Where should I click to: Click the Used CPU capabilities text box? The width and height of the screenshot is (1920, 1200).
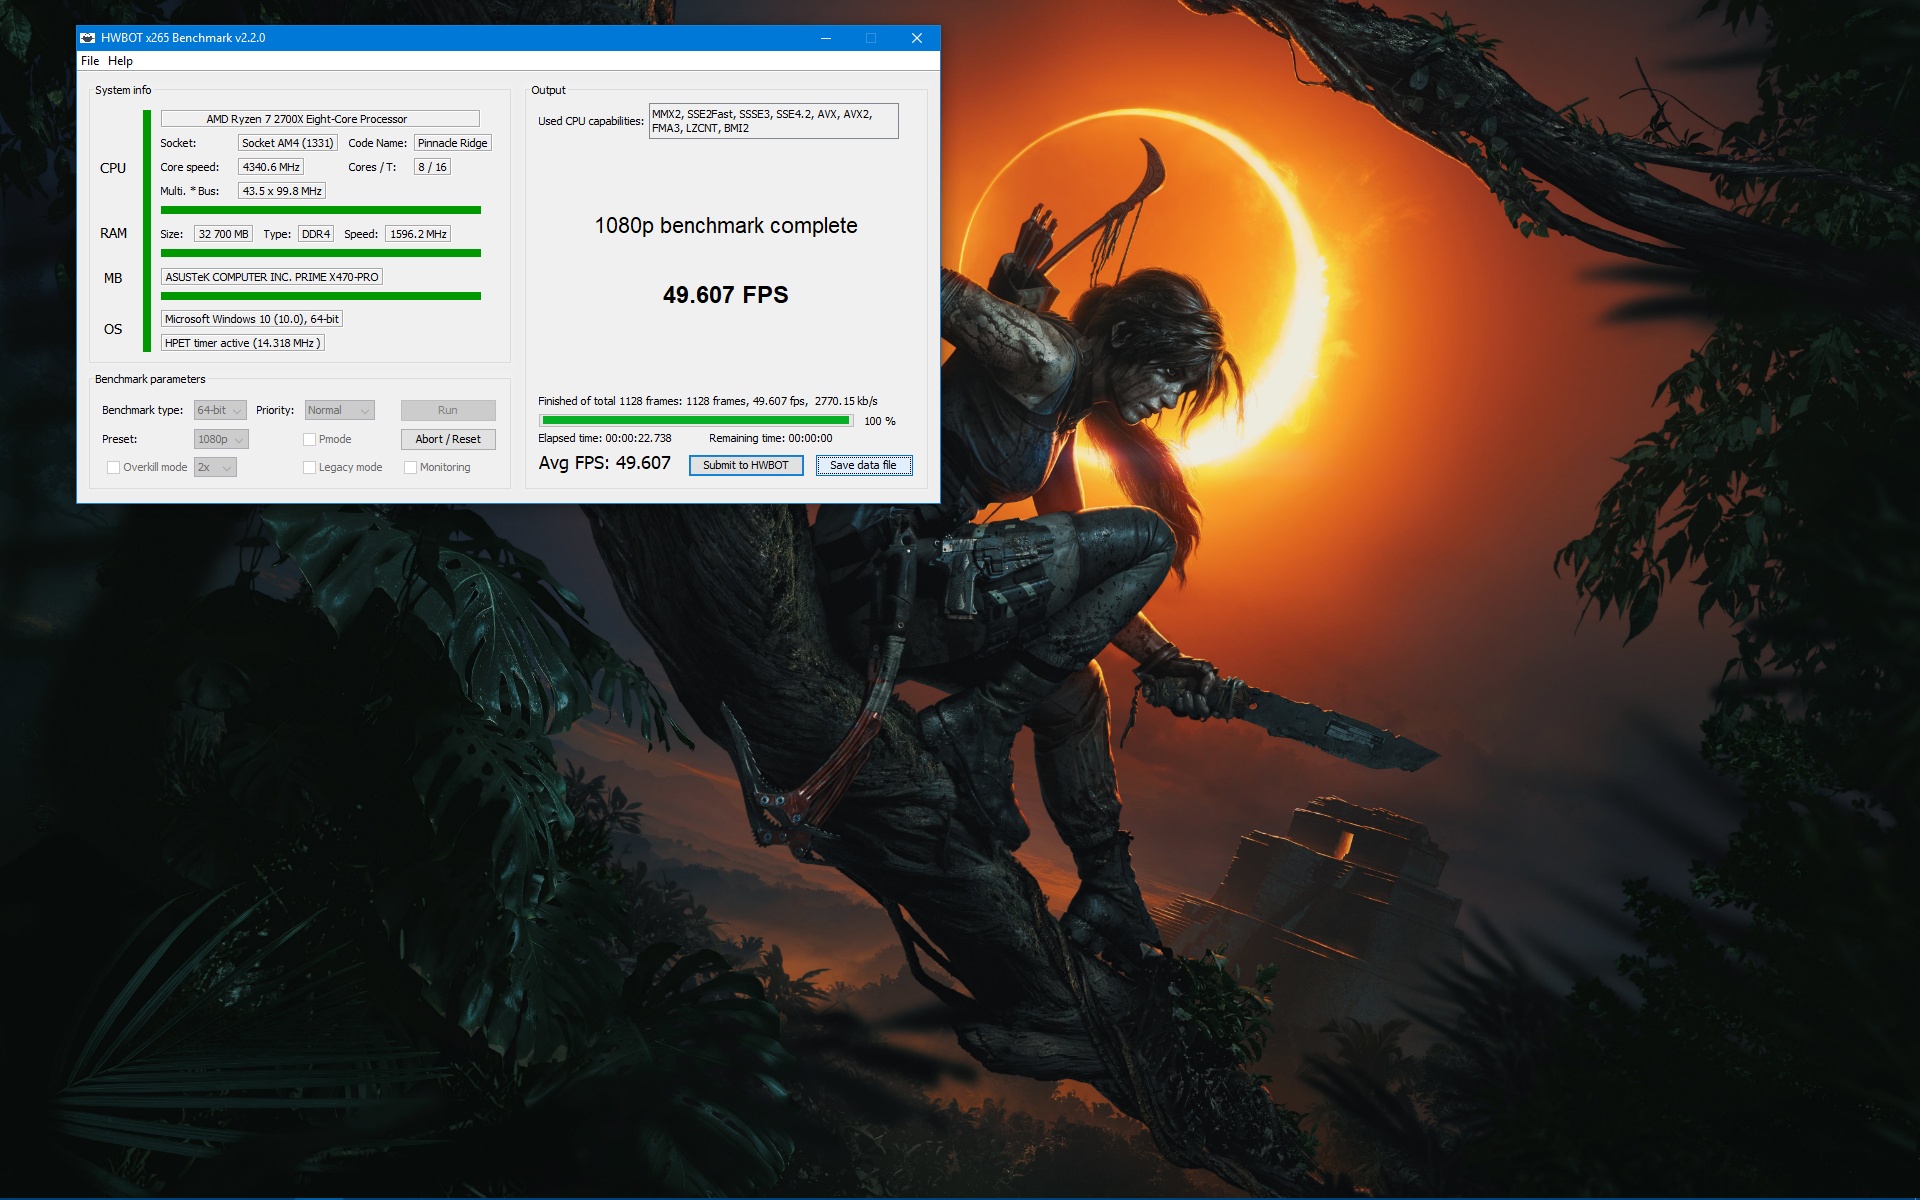click(774, 121)
